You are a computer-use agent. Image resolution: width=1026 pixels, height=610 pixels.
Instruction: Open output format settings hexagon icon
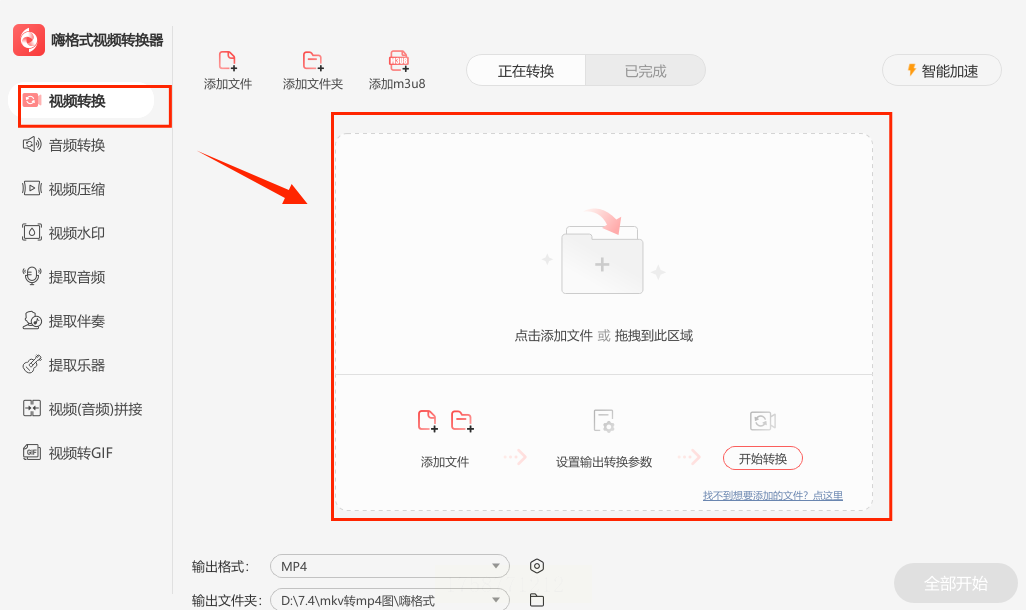coord(537,566)
